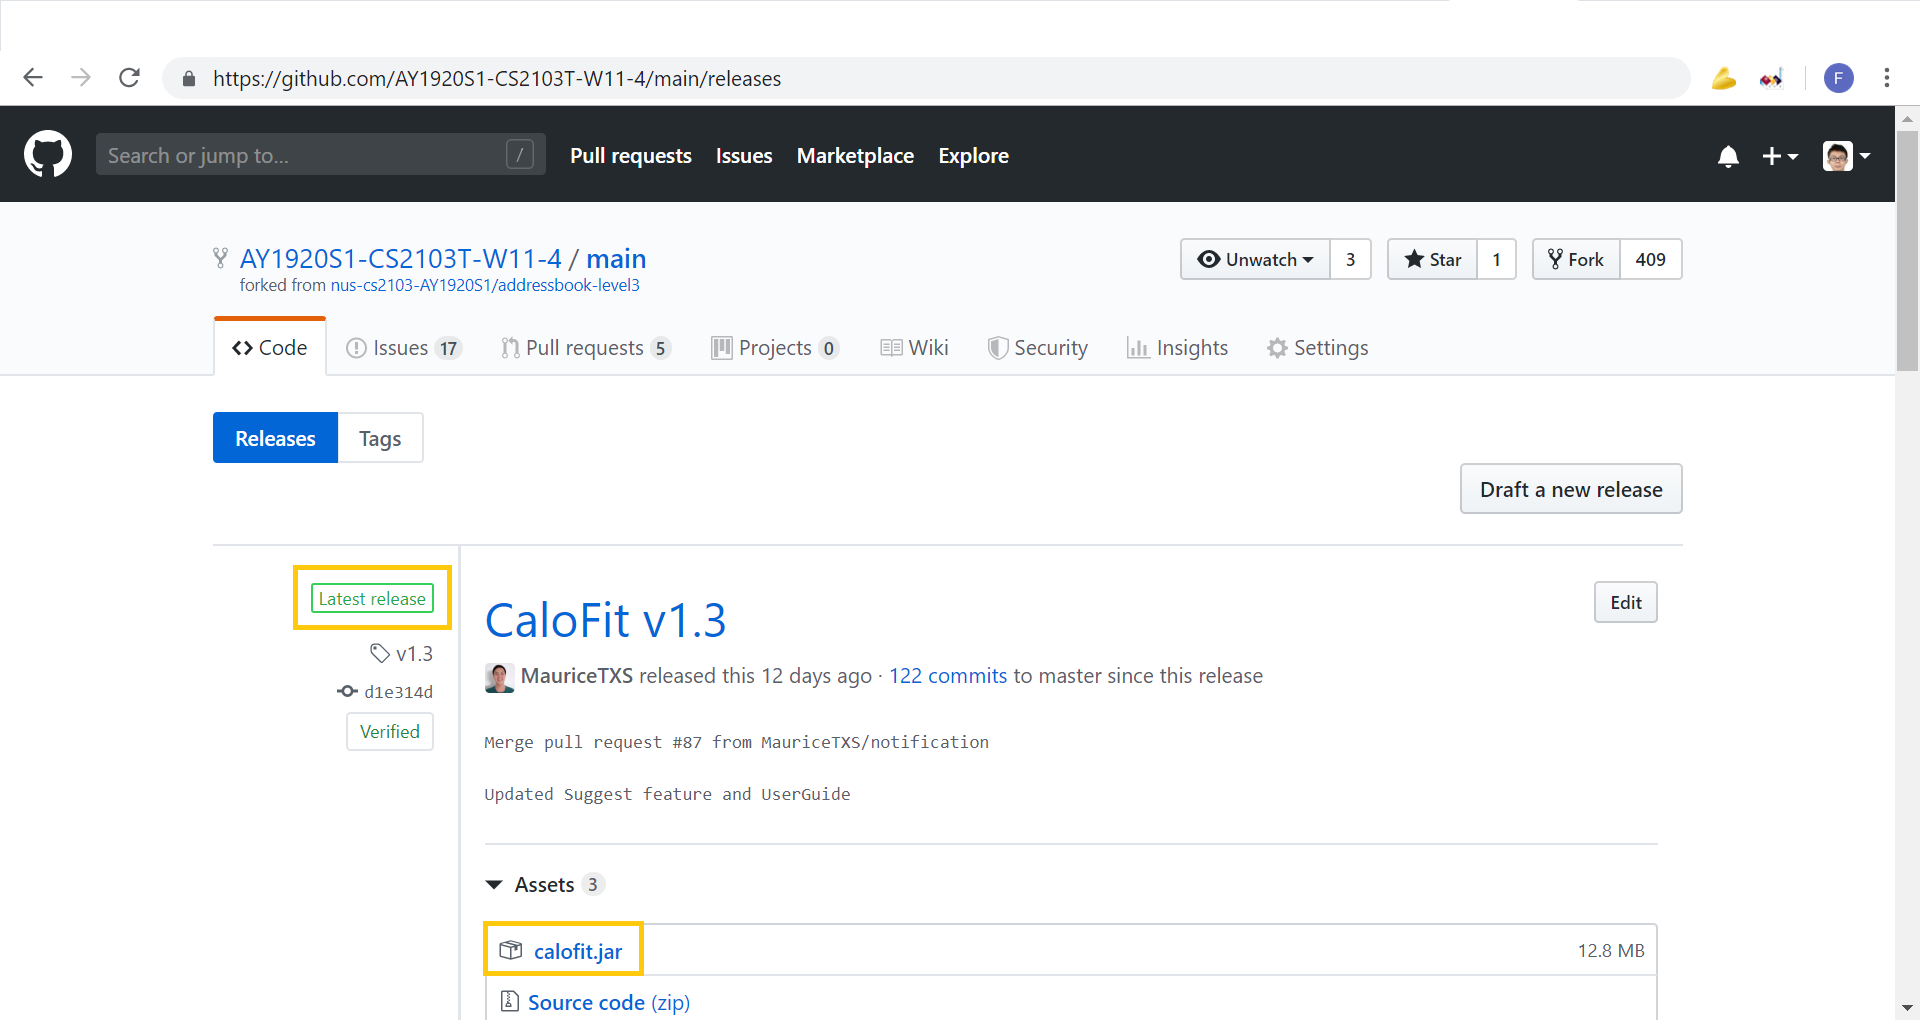Image resolution: width=1920 pixels, height=1020 pixels.
Task: Click the package icon beside calofit.jar
Action: 511,950
